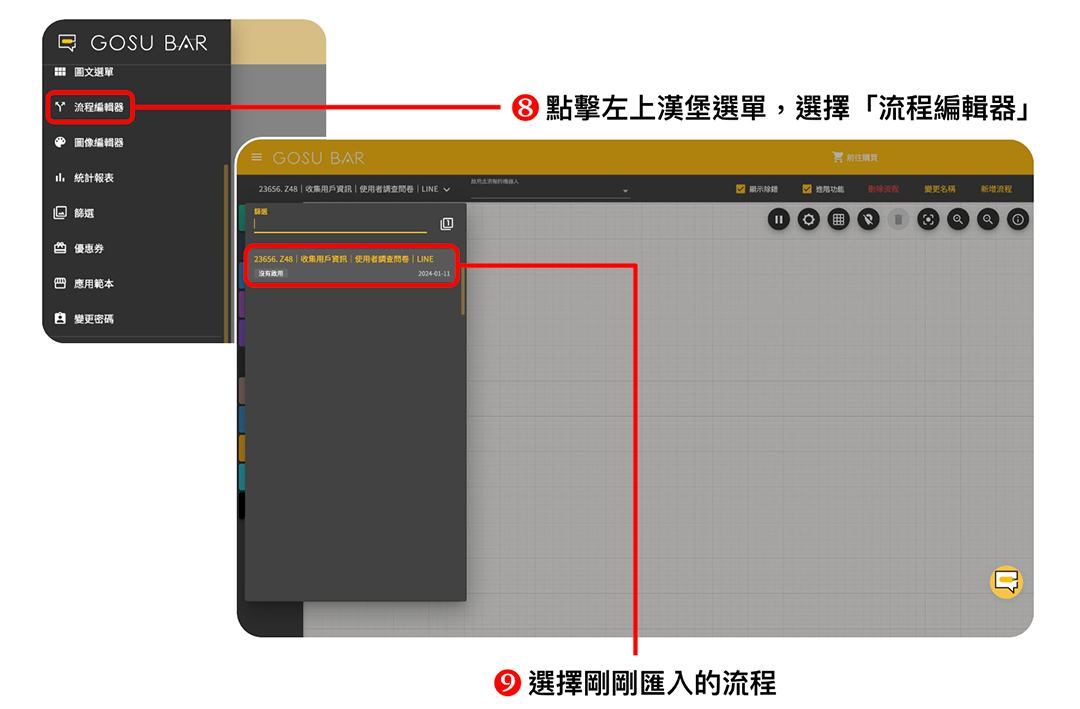Click the 優惠券 coupon icon
Viewport: 1080px width, 709px height.
tap(60, 248)
